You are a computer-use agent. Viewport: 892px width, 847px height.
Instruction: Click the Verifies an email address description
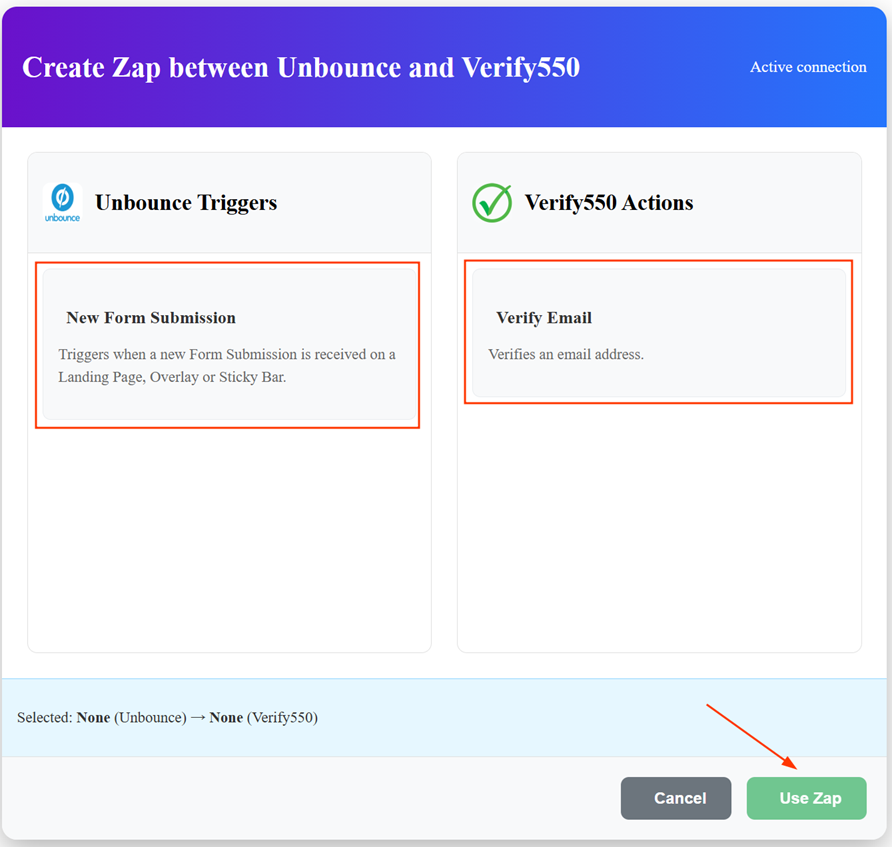pyautogui.click(x=567, y=353)
